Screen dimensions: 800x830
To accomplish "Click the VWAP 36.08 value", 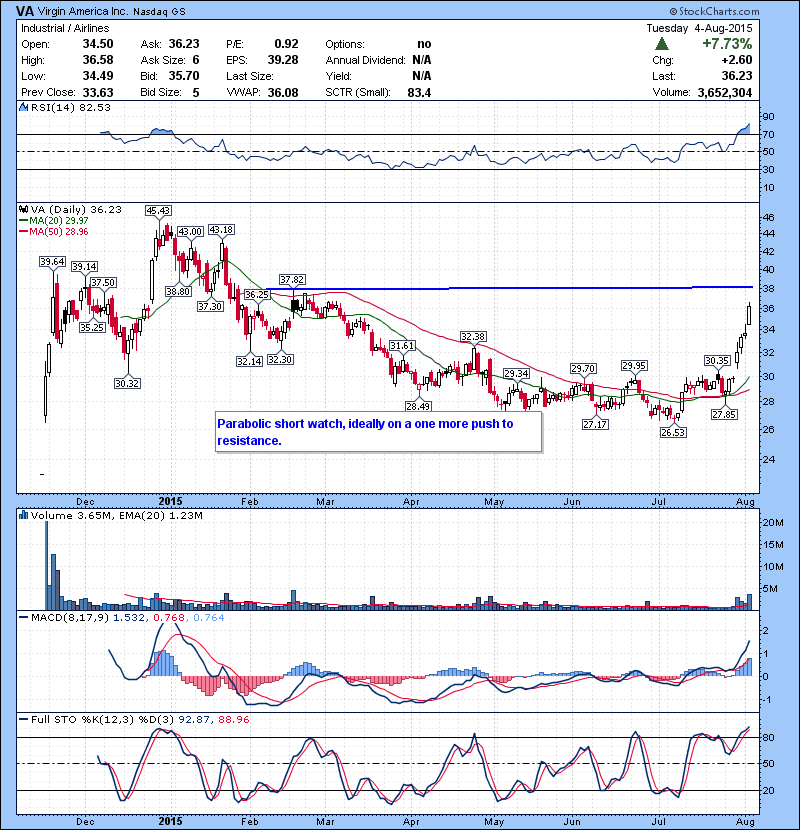I will click(283, 93).
